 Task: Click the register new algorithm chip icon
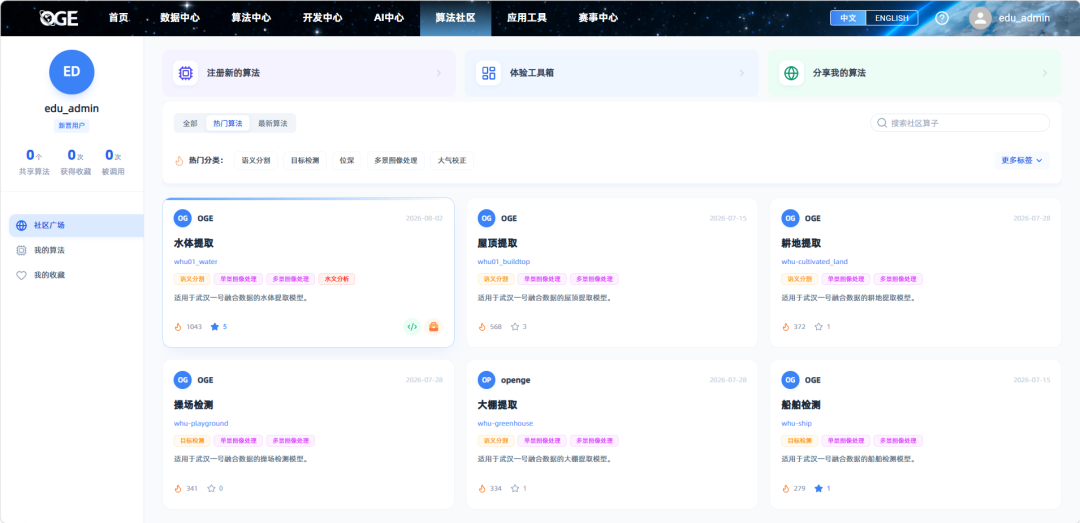click(x=185, y=73)
